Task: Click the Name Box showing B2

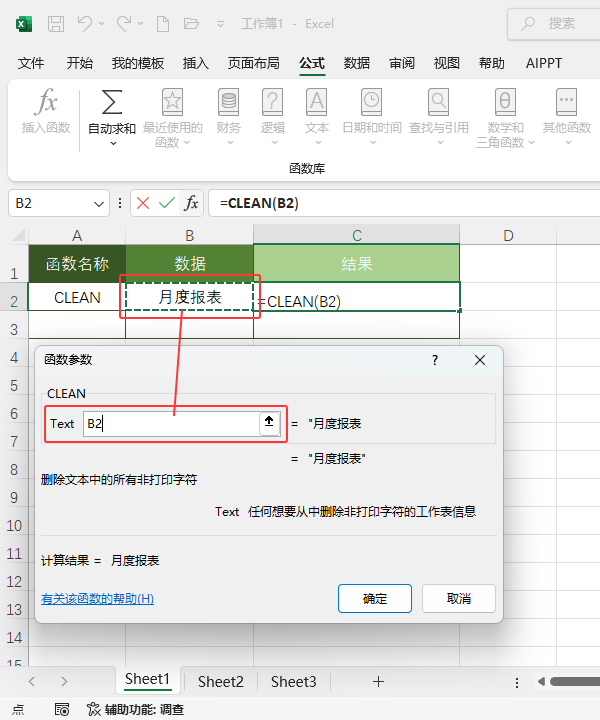Action: click(51, 203)
